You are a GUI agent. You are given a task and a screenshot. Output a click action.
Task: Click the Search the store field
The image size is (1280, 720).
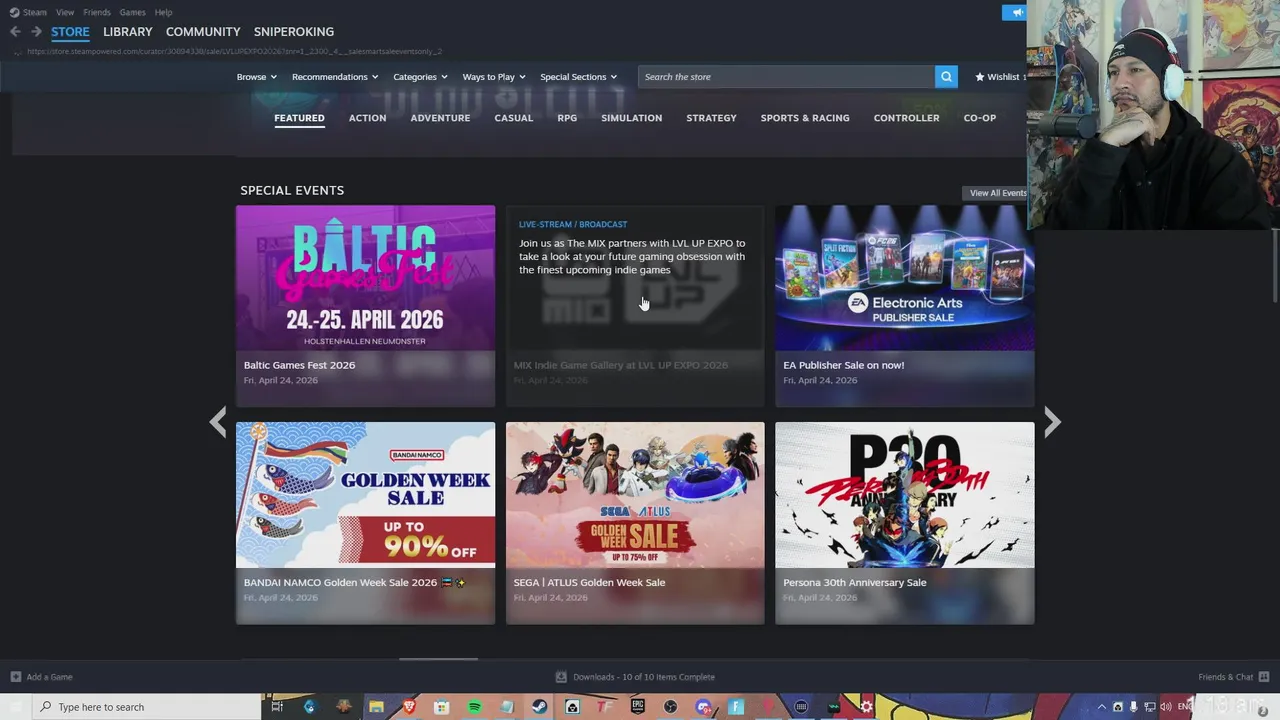point(786,77)
